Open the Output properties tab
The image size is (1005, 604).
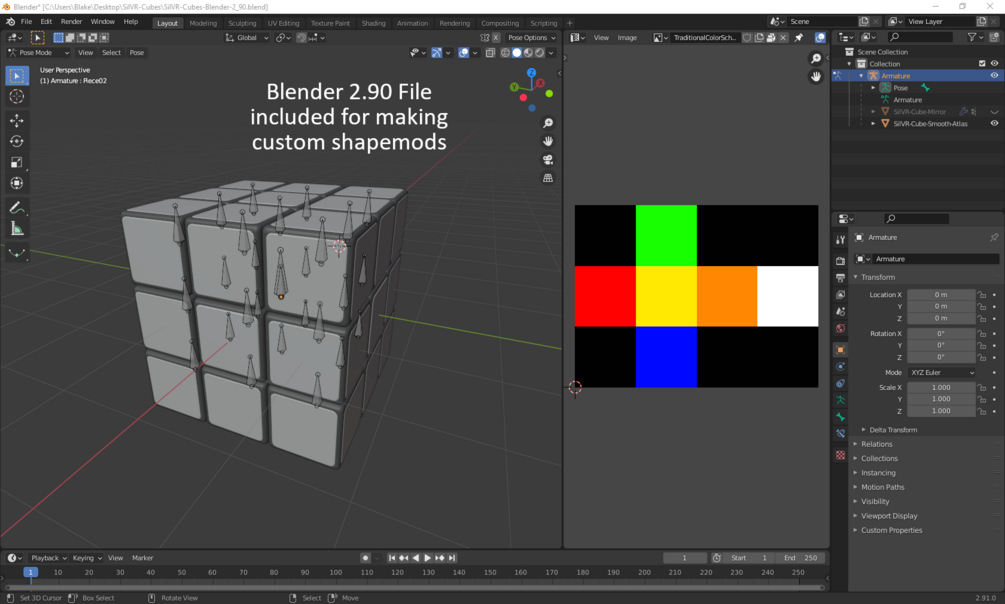[x=840, y=278]
